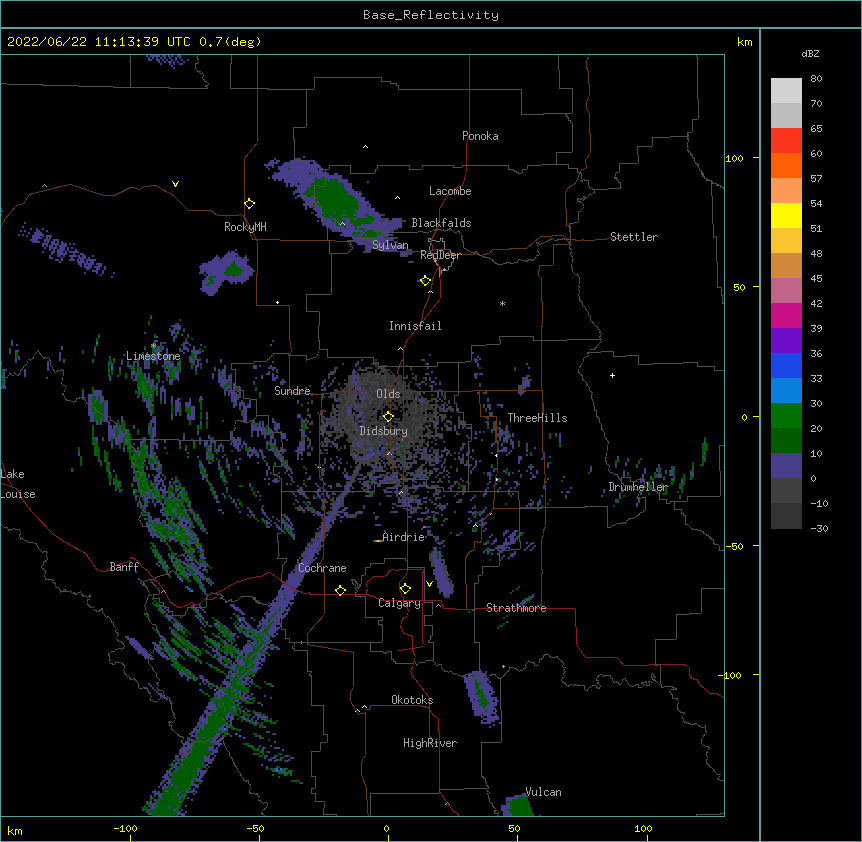Click the Okotoks city label
This screenshot has width=862, height=842.
(x=412, y=700)
